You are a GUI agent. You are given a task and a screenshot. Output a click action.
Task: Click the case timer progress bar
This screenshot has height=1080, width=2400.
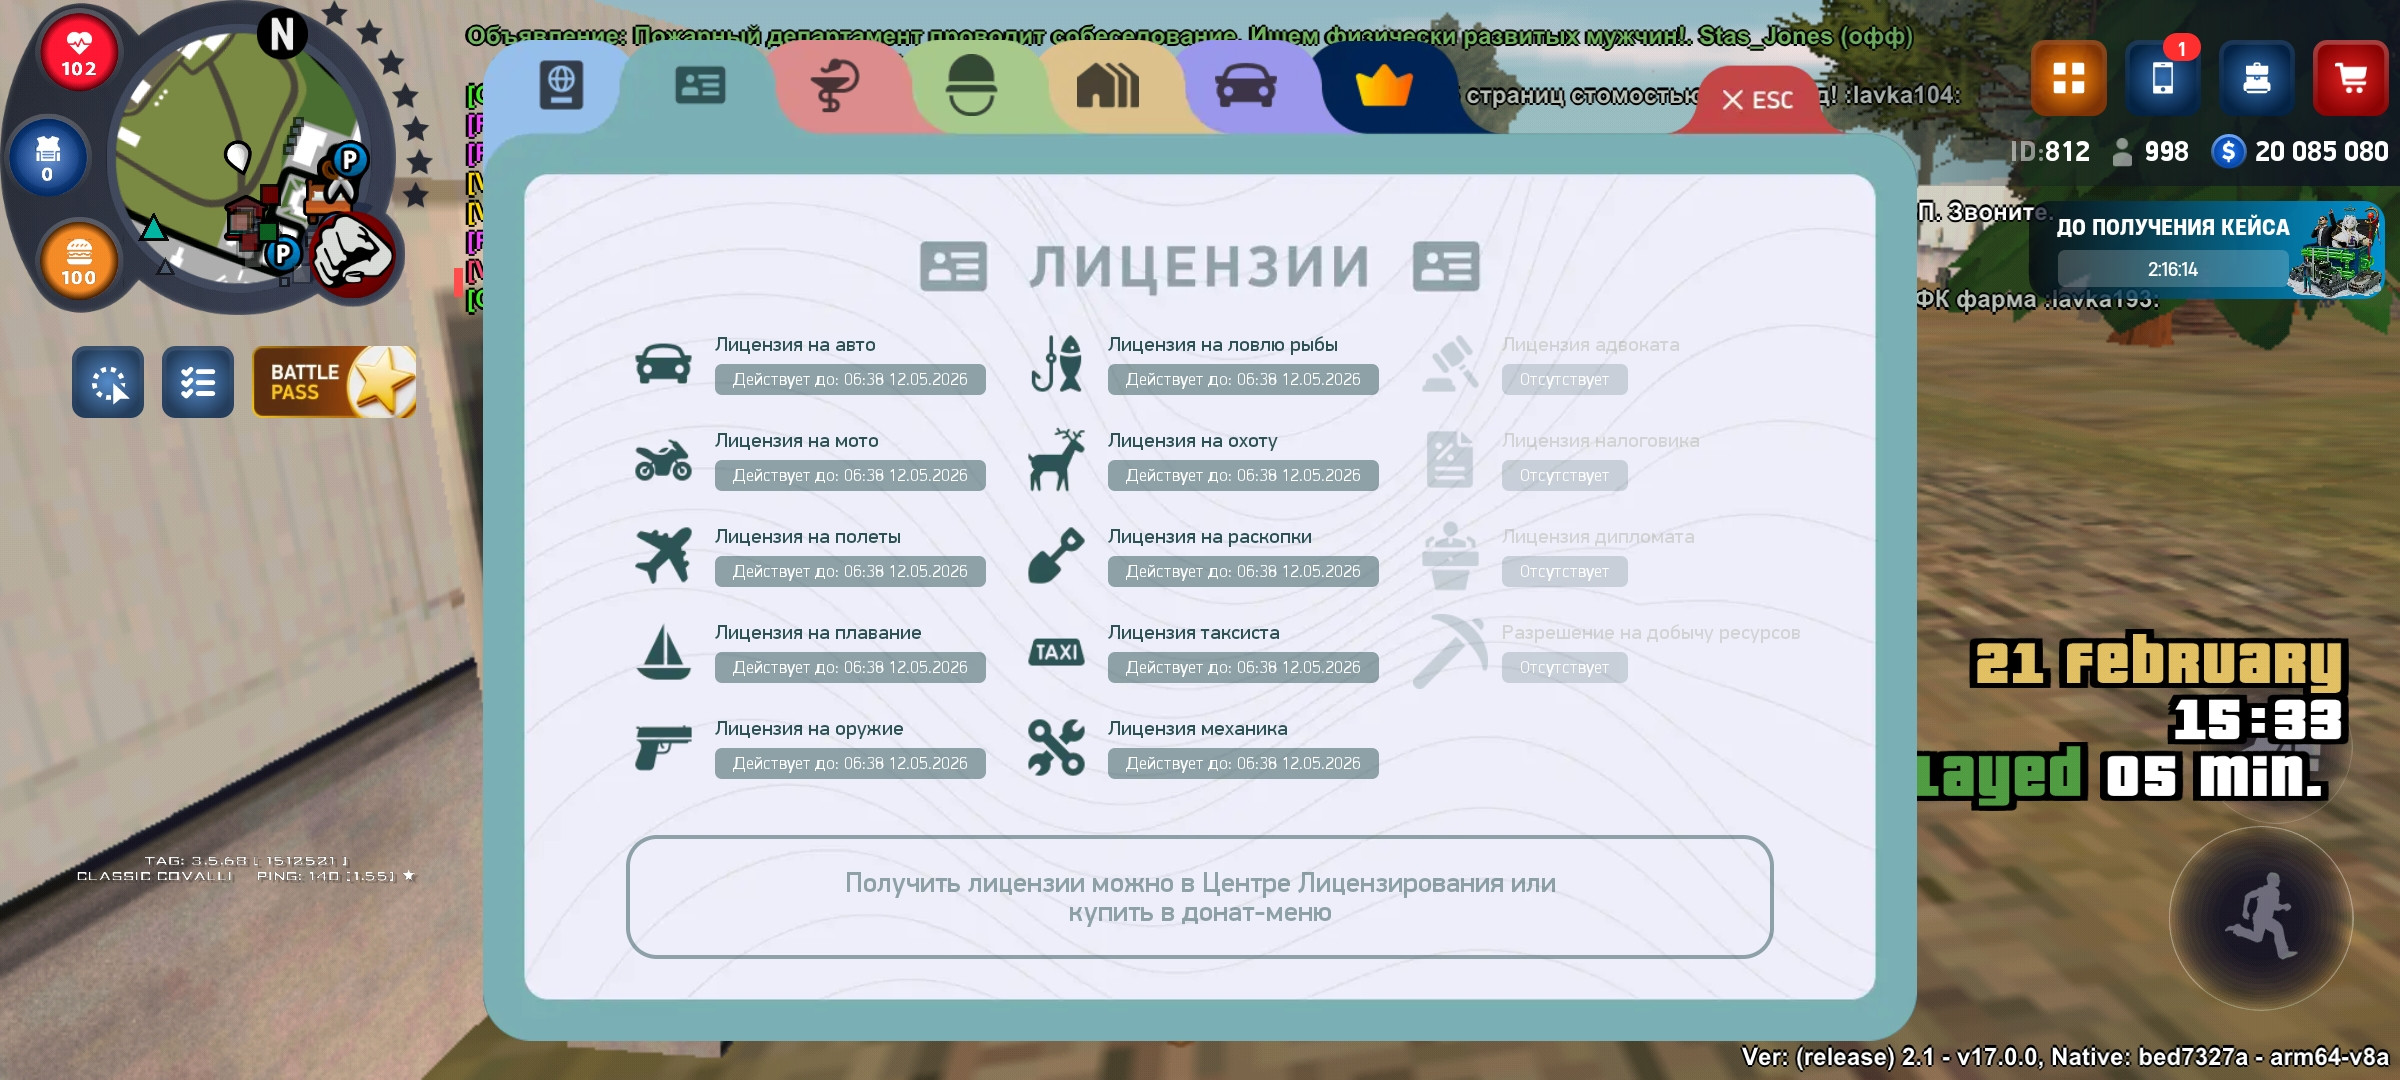click(2172, 269)
